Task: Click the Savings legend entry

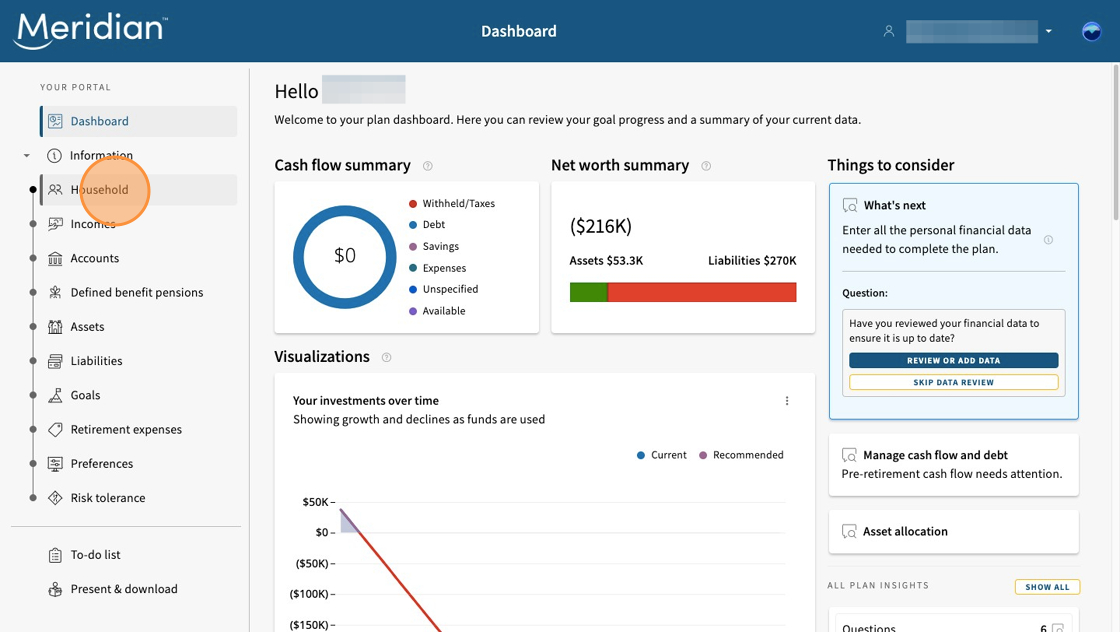Action: tap(434, 246)
